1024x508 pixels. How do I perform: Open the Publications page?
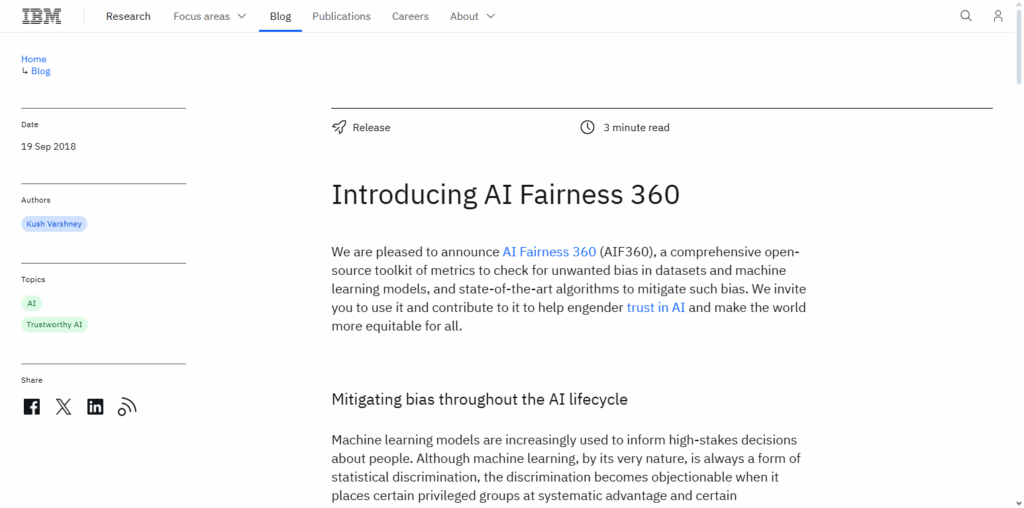(342, 16)
